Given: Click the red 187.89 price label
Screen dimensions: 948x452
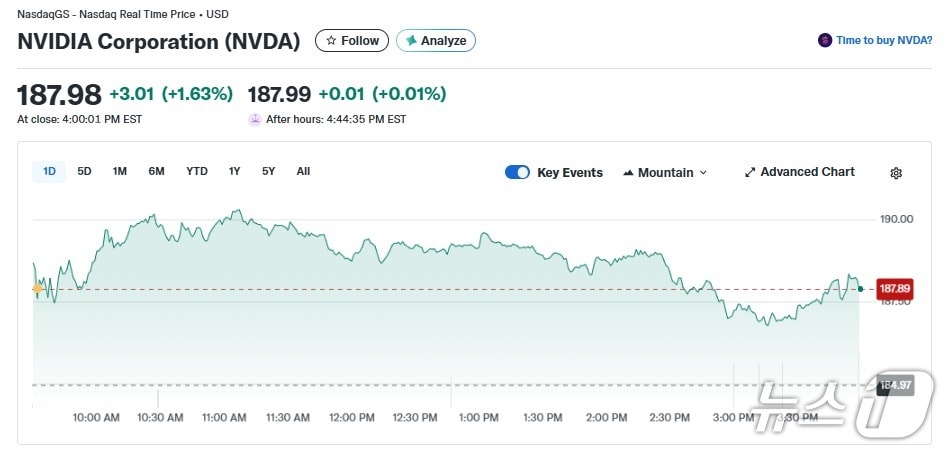Looking at the screenshot, I should point(893,289).
